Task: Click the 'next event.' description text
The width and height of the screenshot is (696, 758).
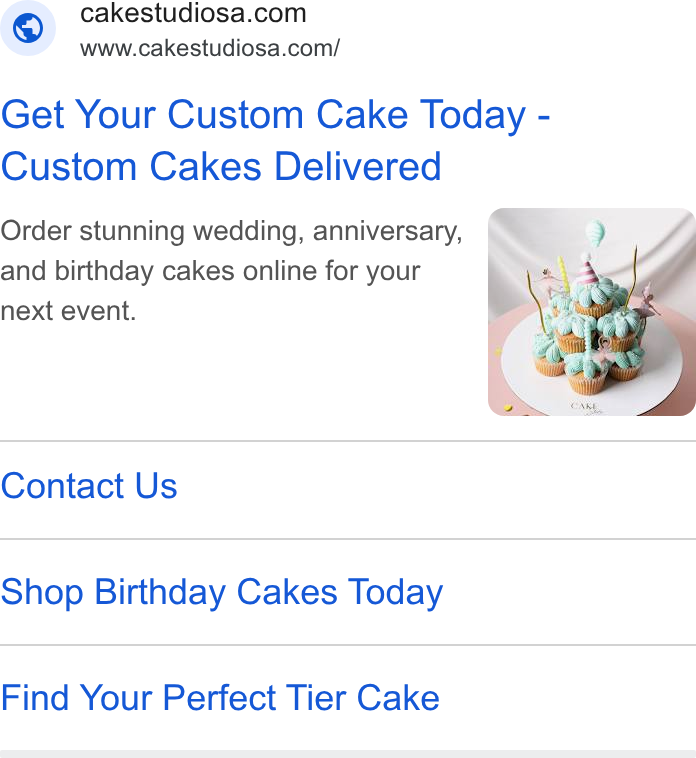Action: pyautogui.click(x=69, y=311)
